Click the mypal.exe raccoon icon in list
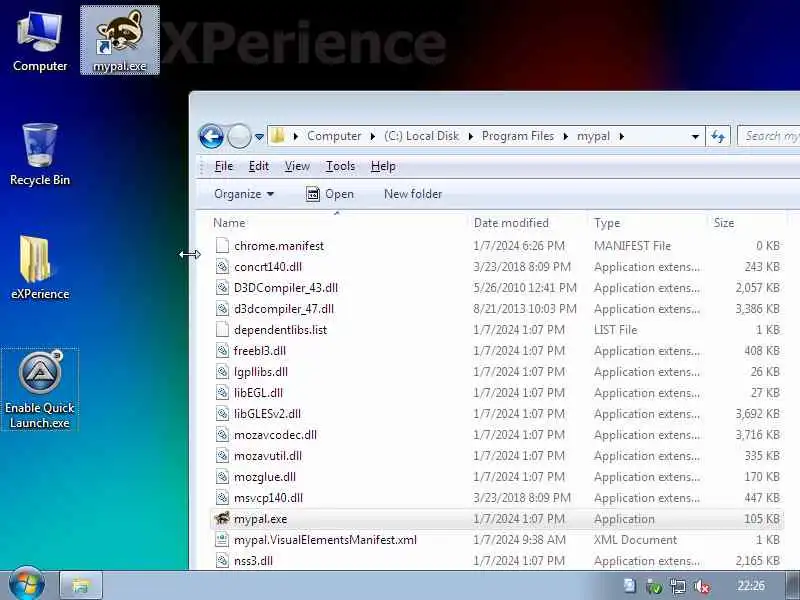 (x=222, y=519)
